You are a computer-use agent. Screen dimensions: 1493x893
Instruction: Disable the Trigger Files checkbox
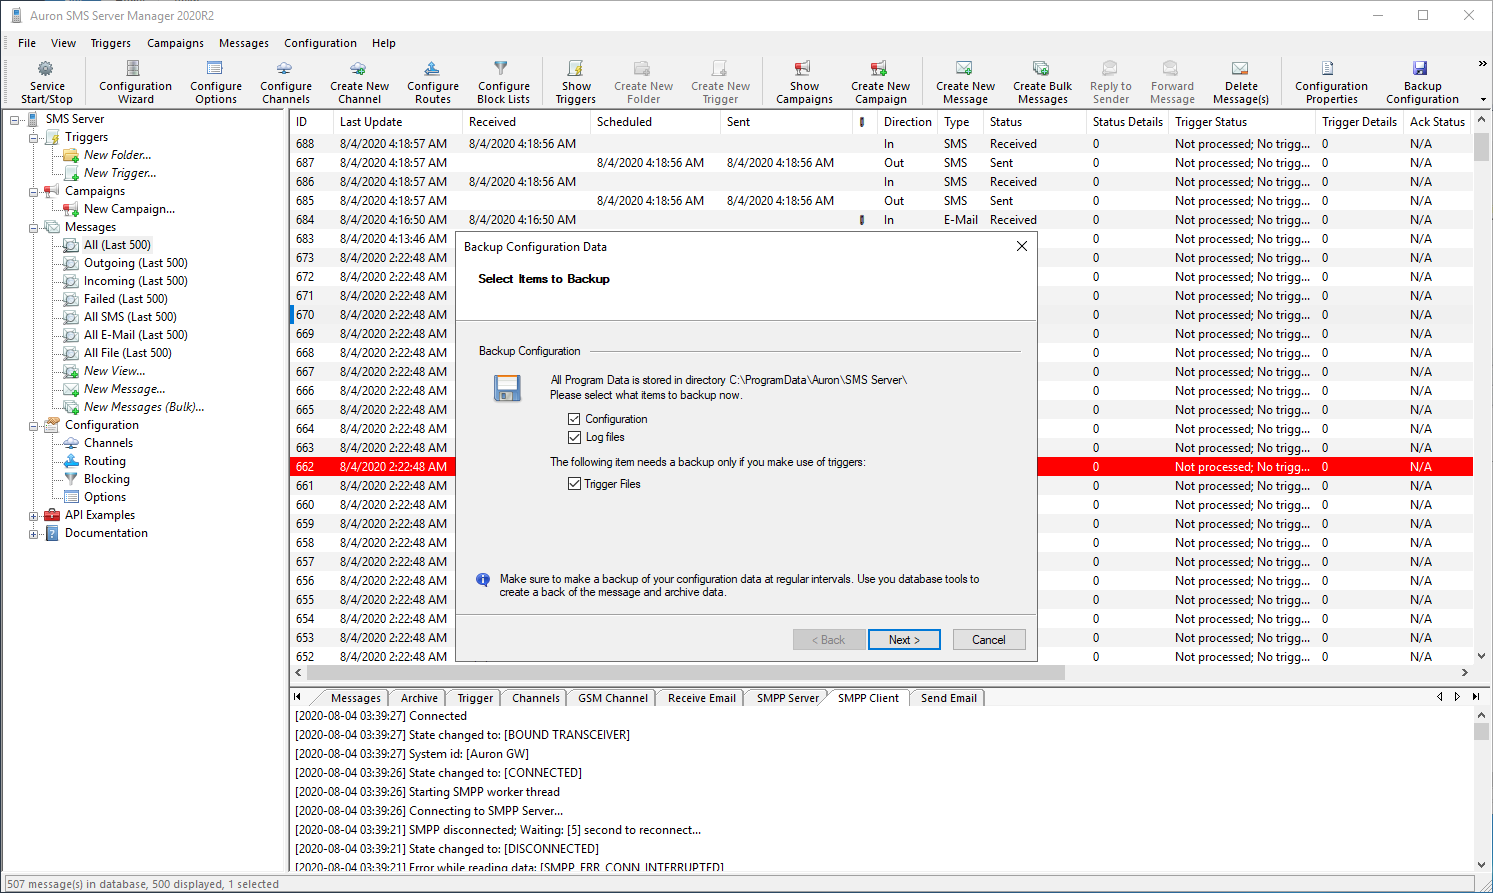tap(574, 484)
